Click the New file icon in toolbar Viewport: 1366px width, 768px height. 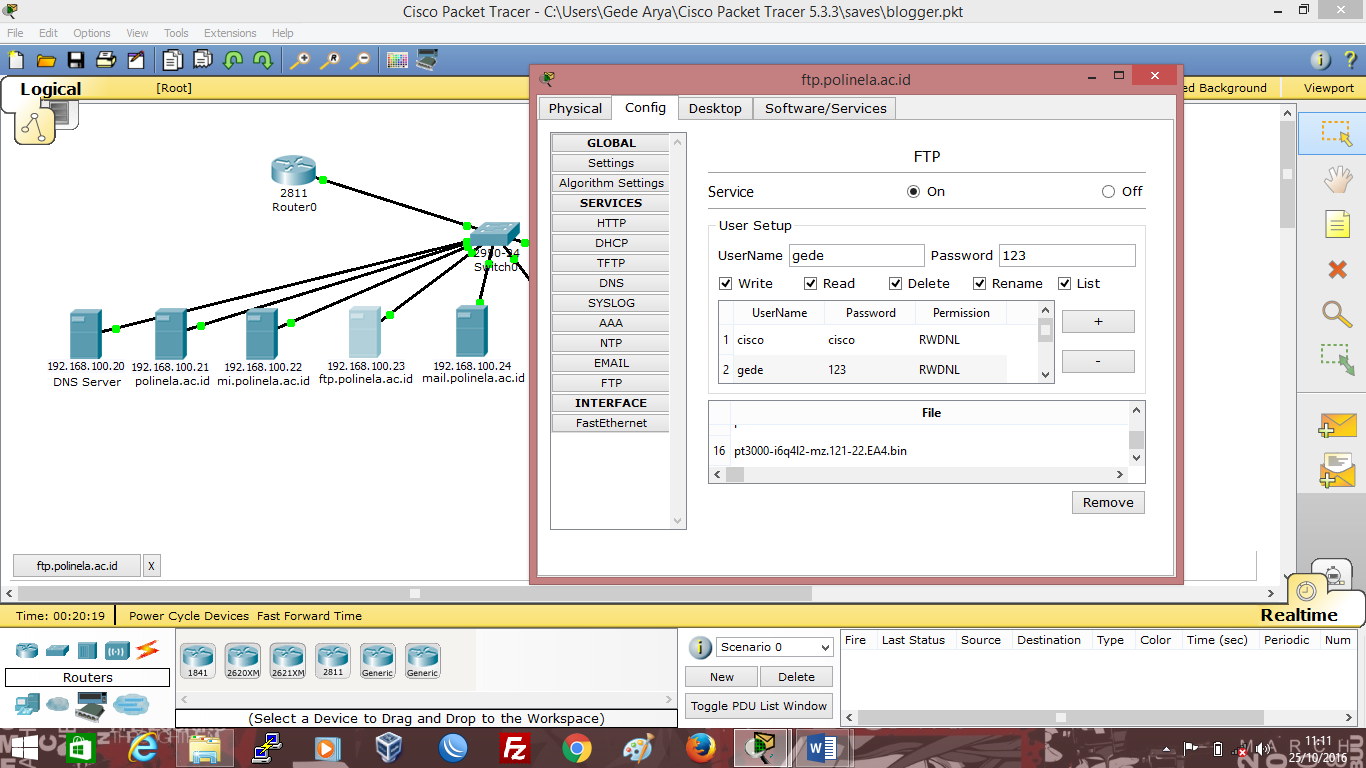point(16,60)
